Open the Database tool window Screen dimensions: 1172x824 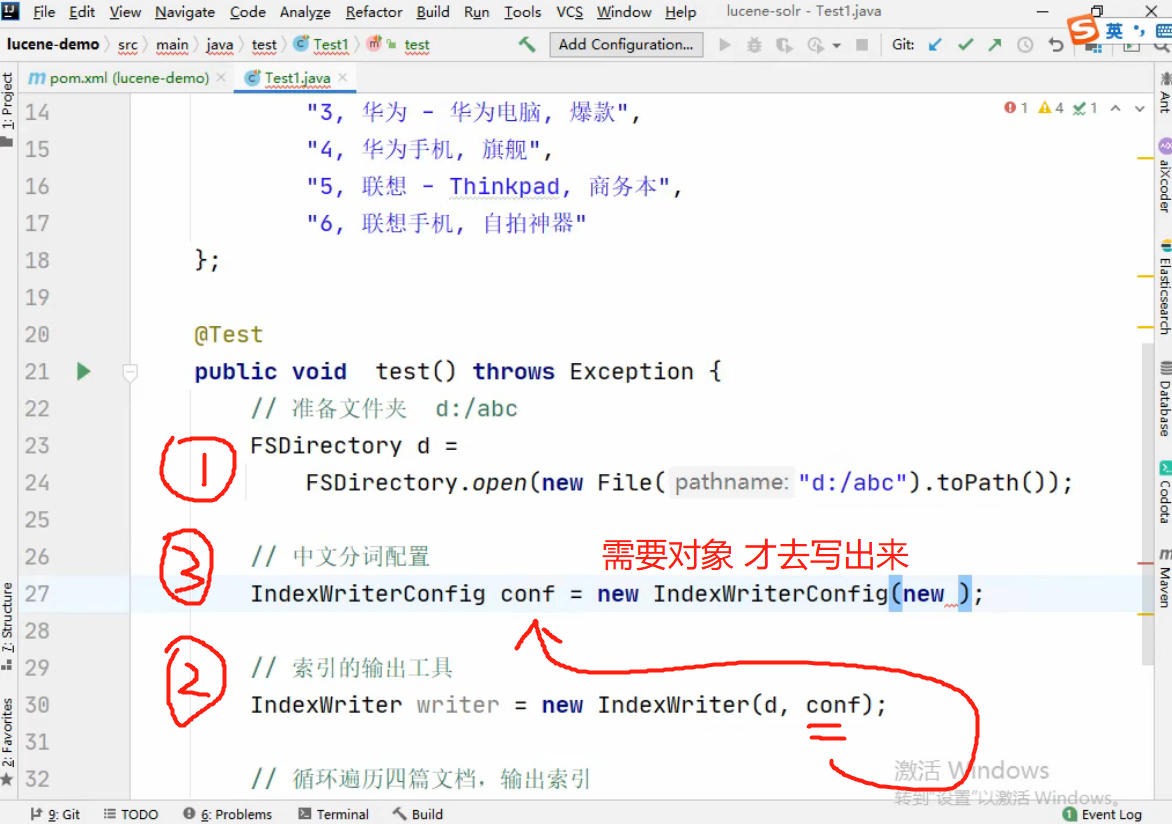(x=1164, y=399)
